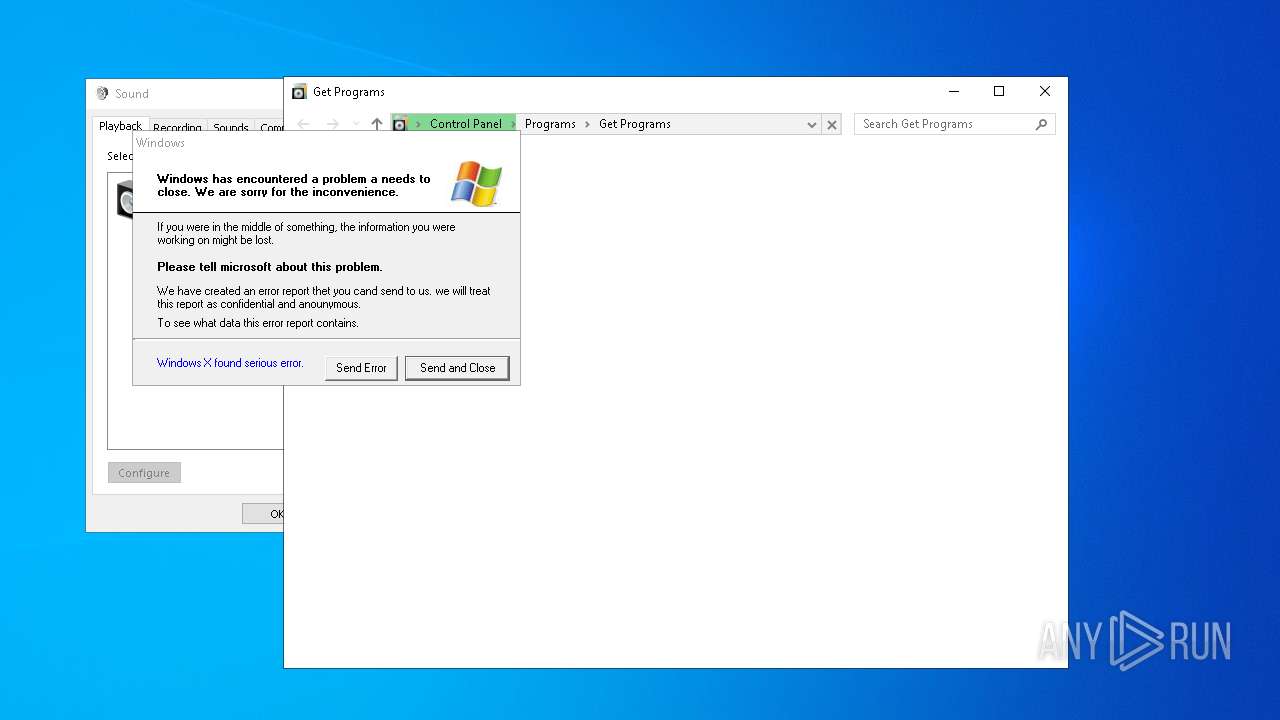Expand the chevron after Control Panel breadcrumb
The height and width of the screenshot is (720, 1280).
[514, 124]
